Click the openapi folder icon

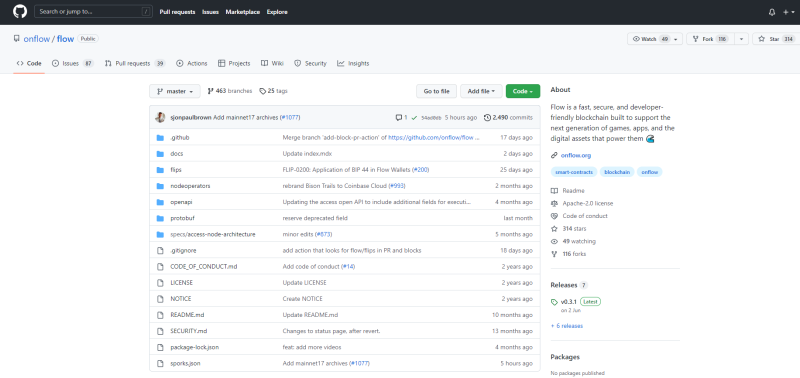160,202
